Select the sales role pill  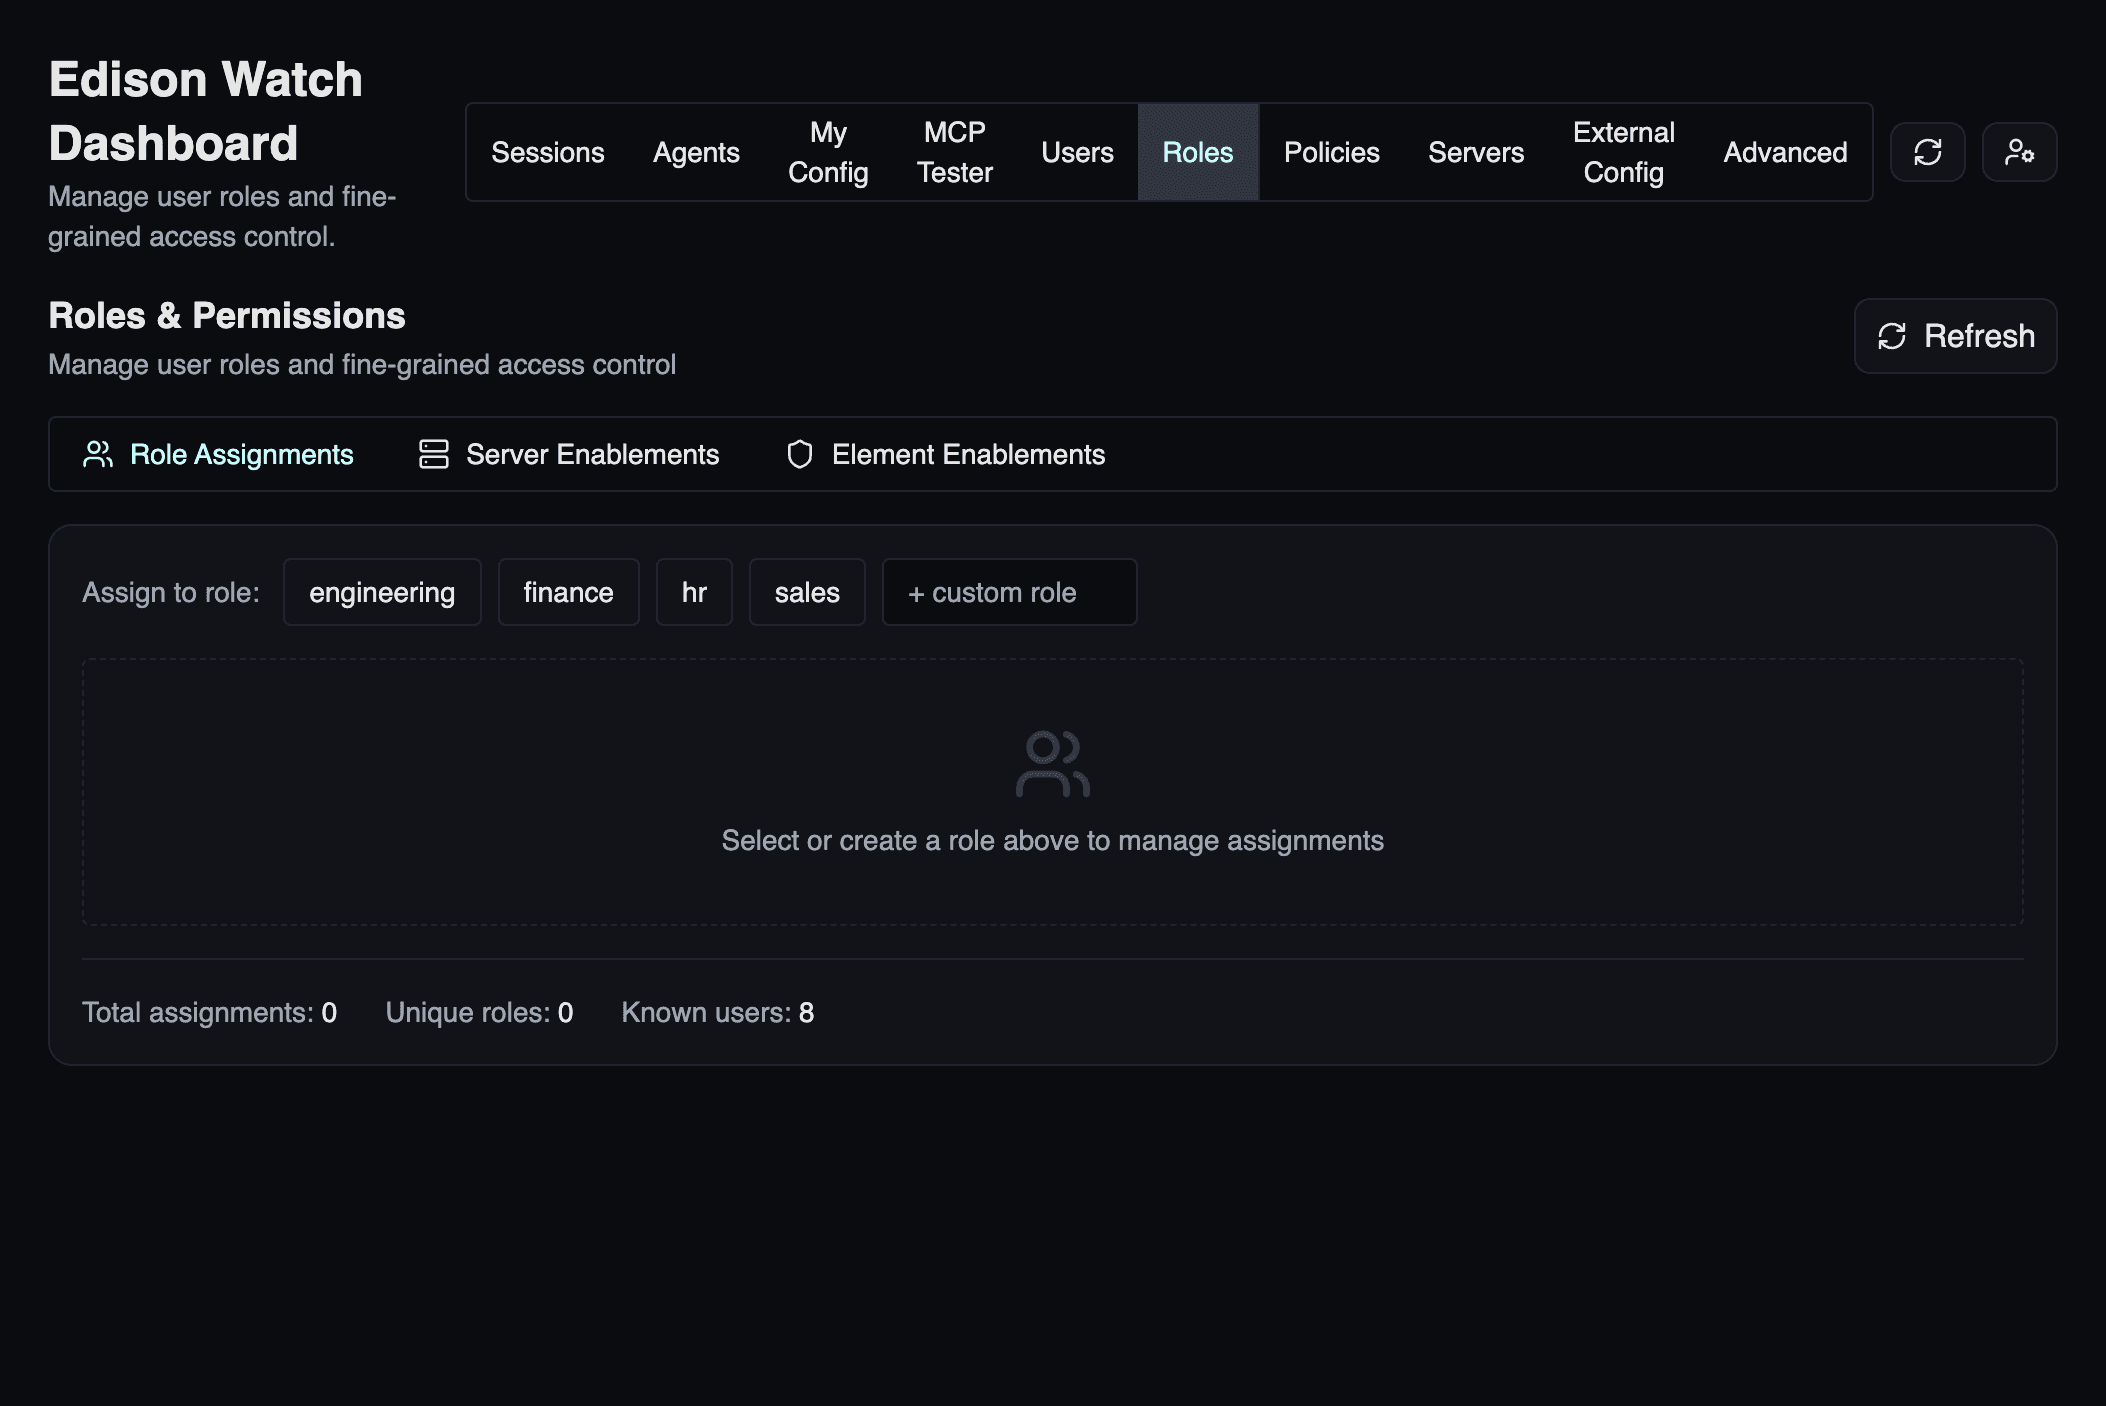[807, 591]
